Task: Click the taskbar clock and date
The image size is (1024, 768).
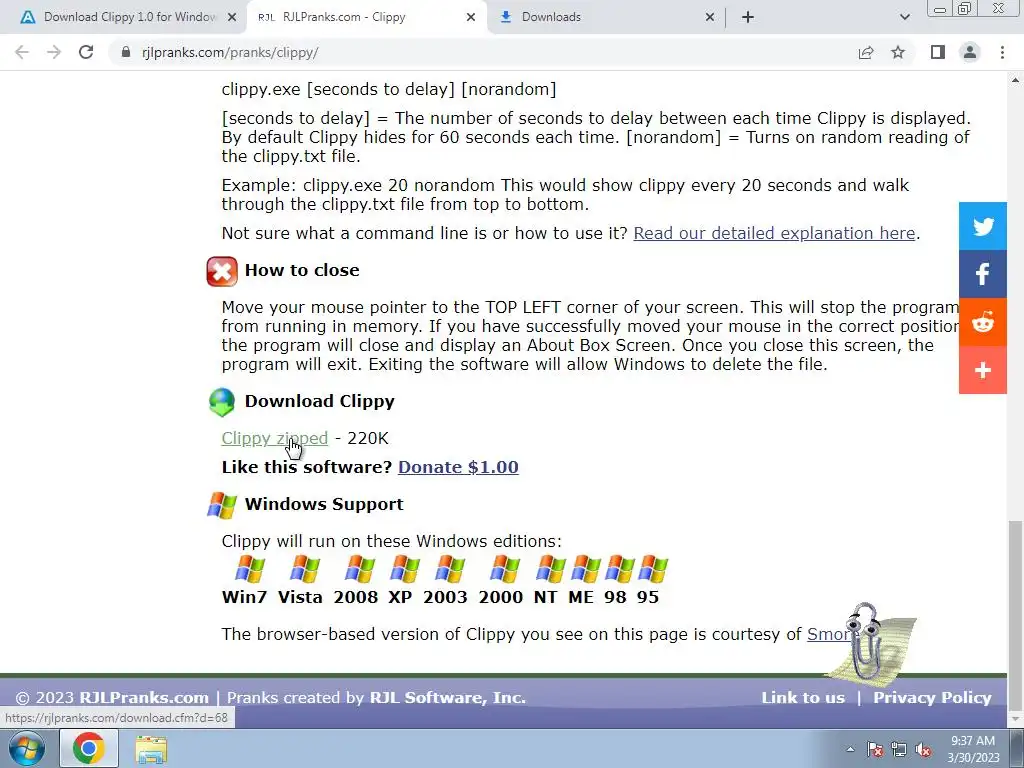Action: pos(973,749)
